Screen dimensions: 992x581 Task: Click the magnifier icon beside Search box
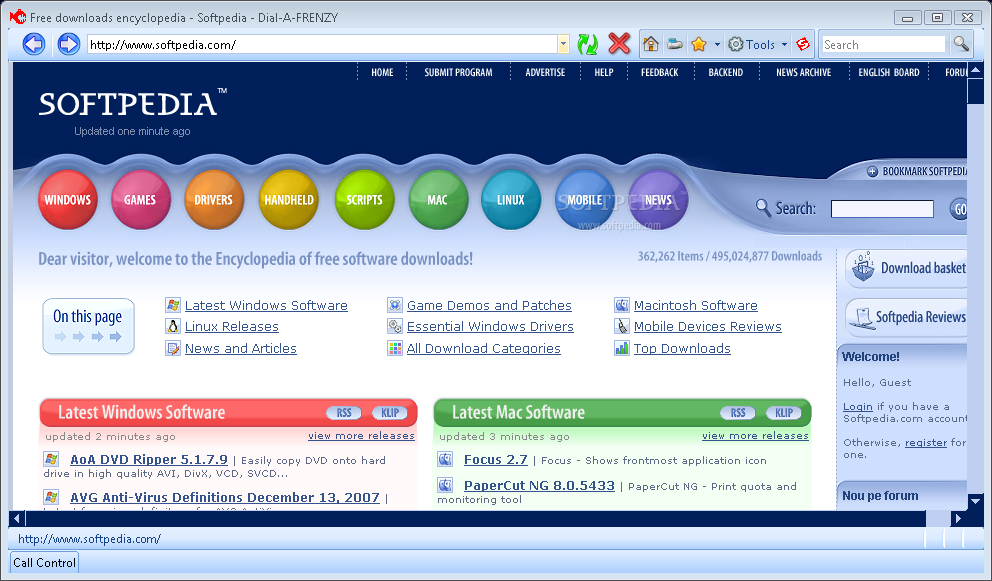(x=961, y=44)
